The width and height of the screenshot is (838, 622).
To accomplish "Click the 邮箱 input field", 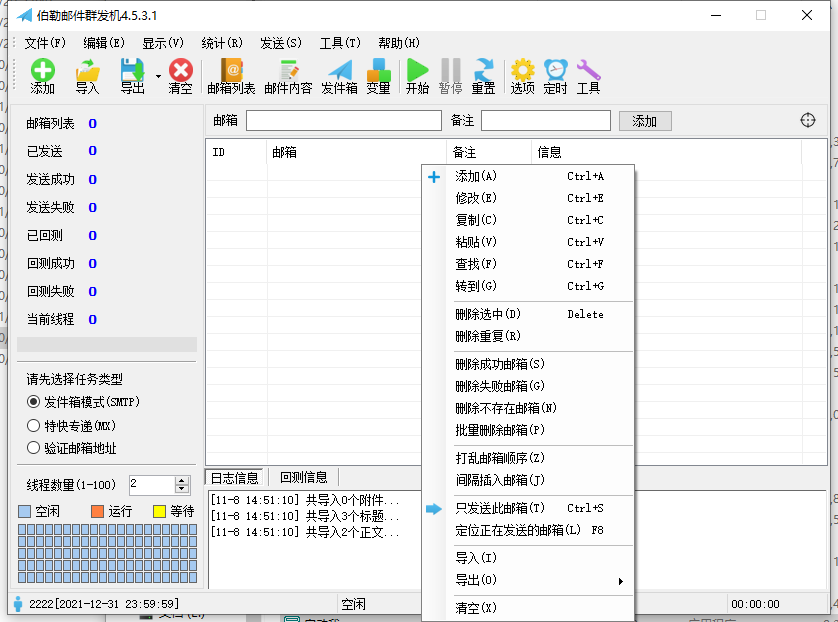I will (x=344, y=120).
